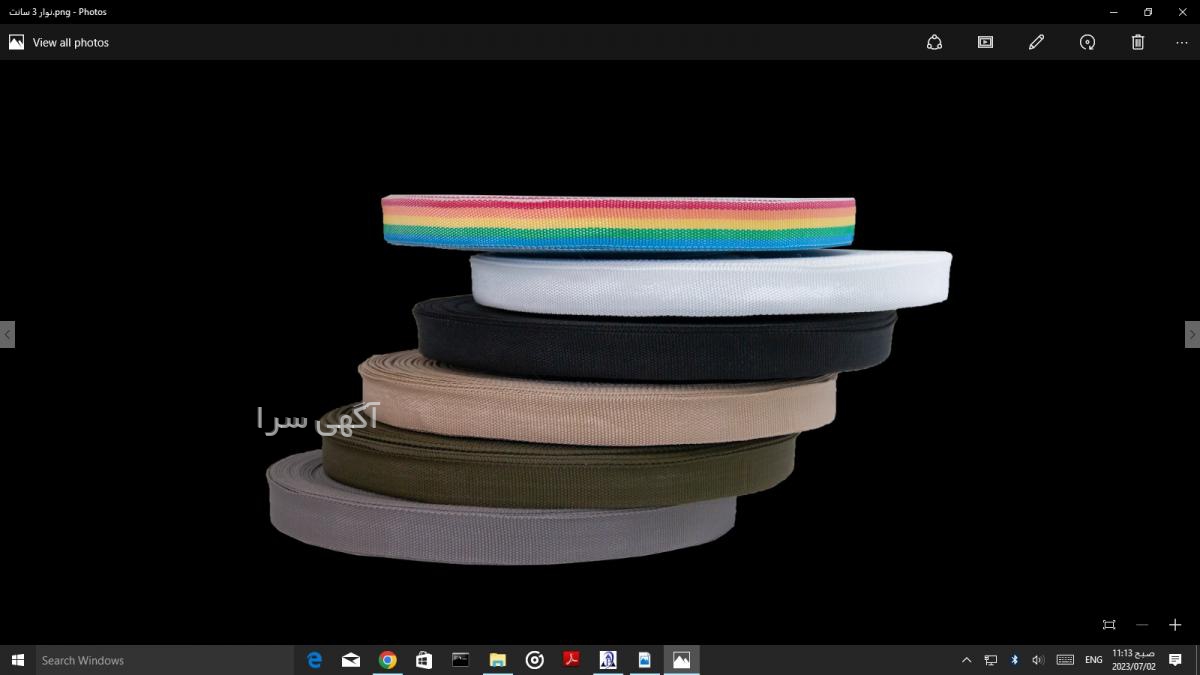
Task: Delete the photo with the trash icon
Action: (x=1138, y=42)
